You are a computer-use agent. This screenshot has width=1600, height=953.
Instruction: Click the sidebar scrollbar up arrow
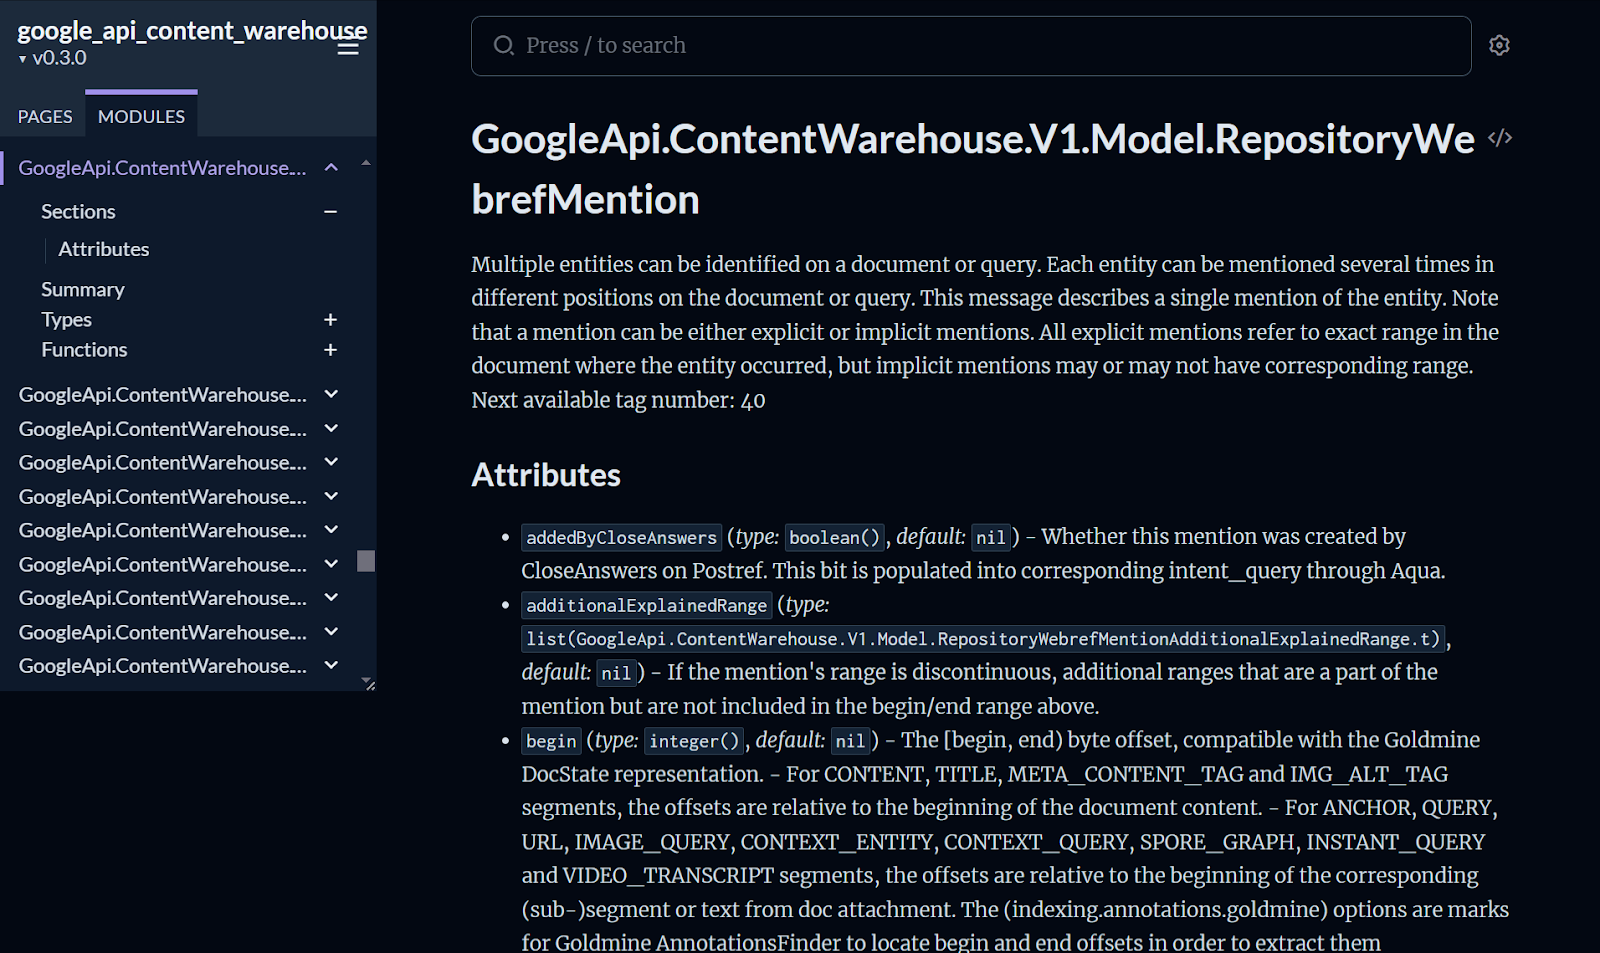pyautogui.click(x=366, y=162)
